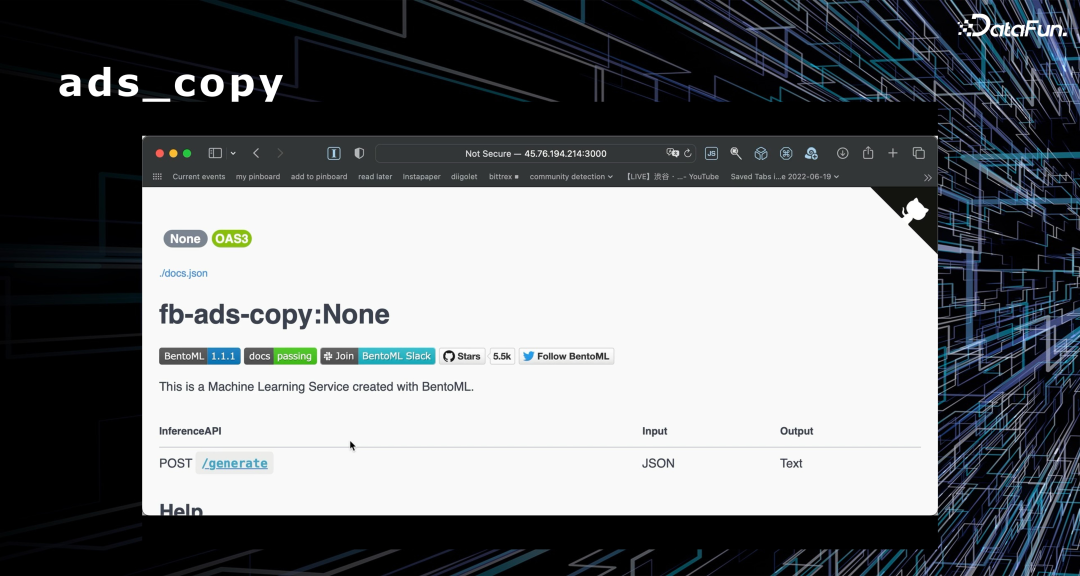
Task: Open a new tab with plus icon
Action: tap(893, 153)
